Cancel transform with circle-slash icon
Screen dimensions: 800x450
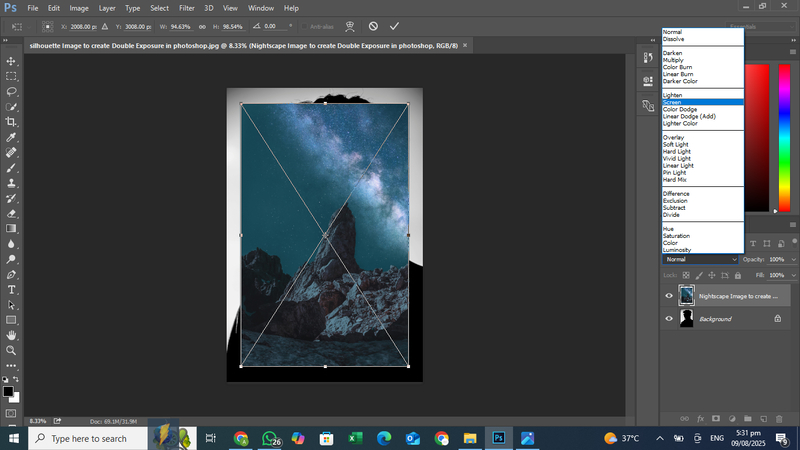coord(373,26)
